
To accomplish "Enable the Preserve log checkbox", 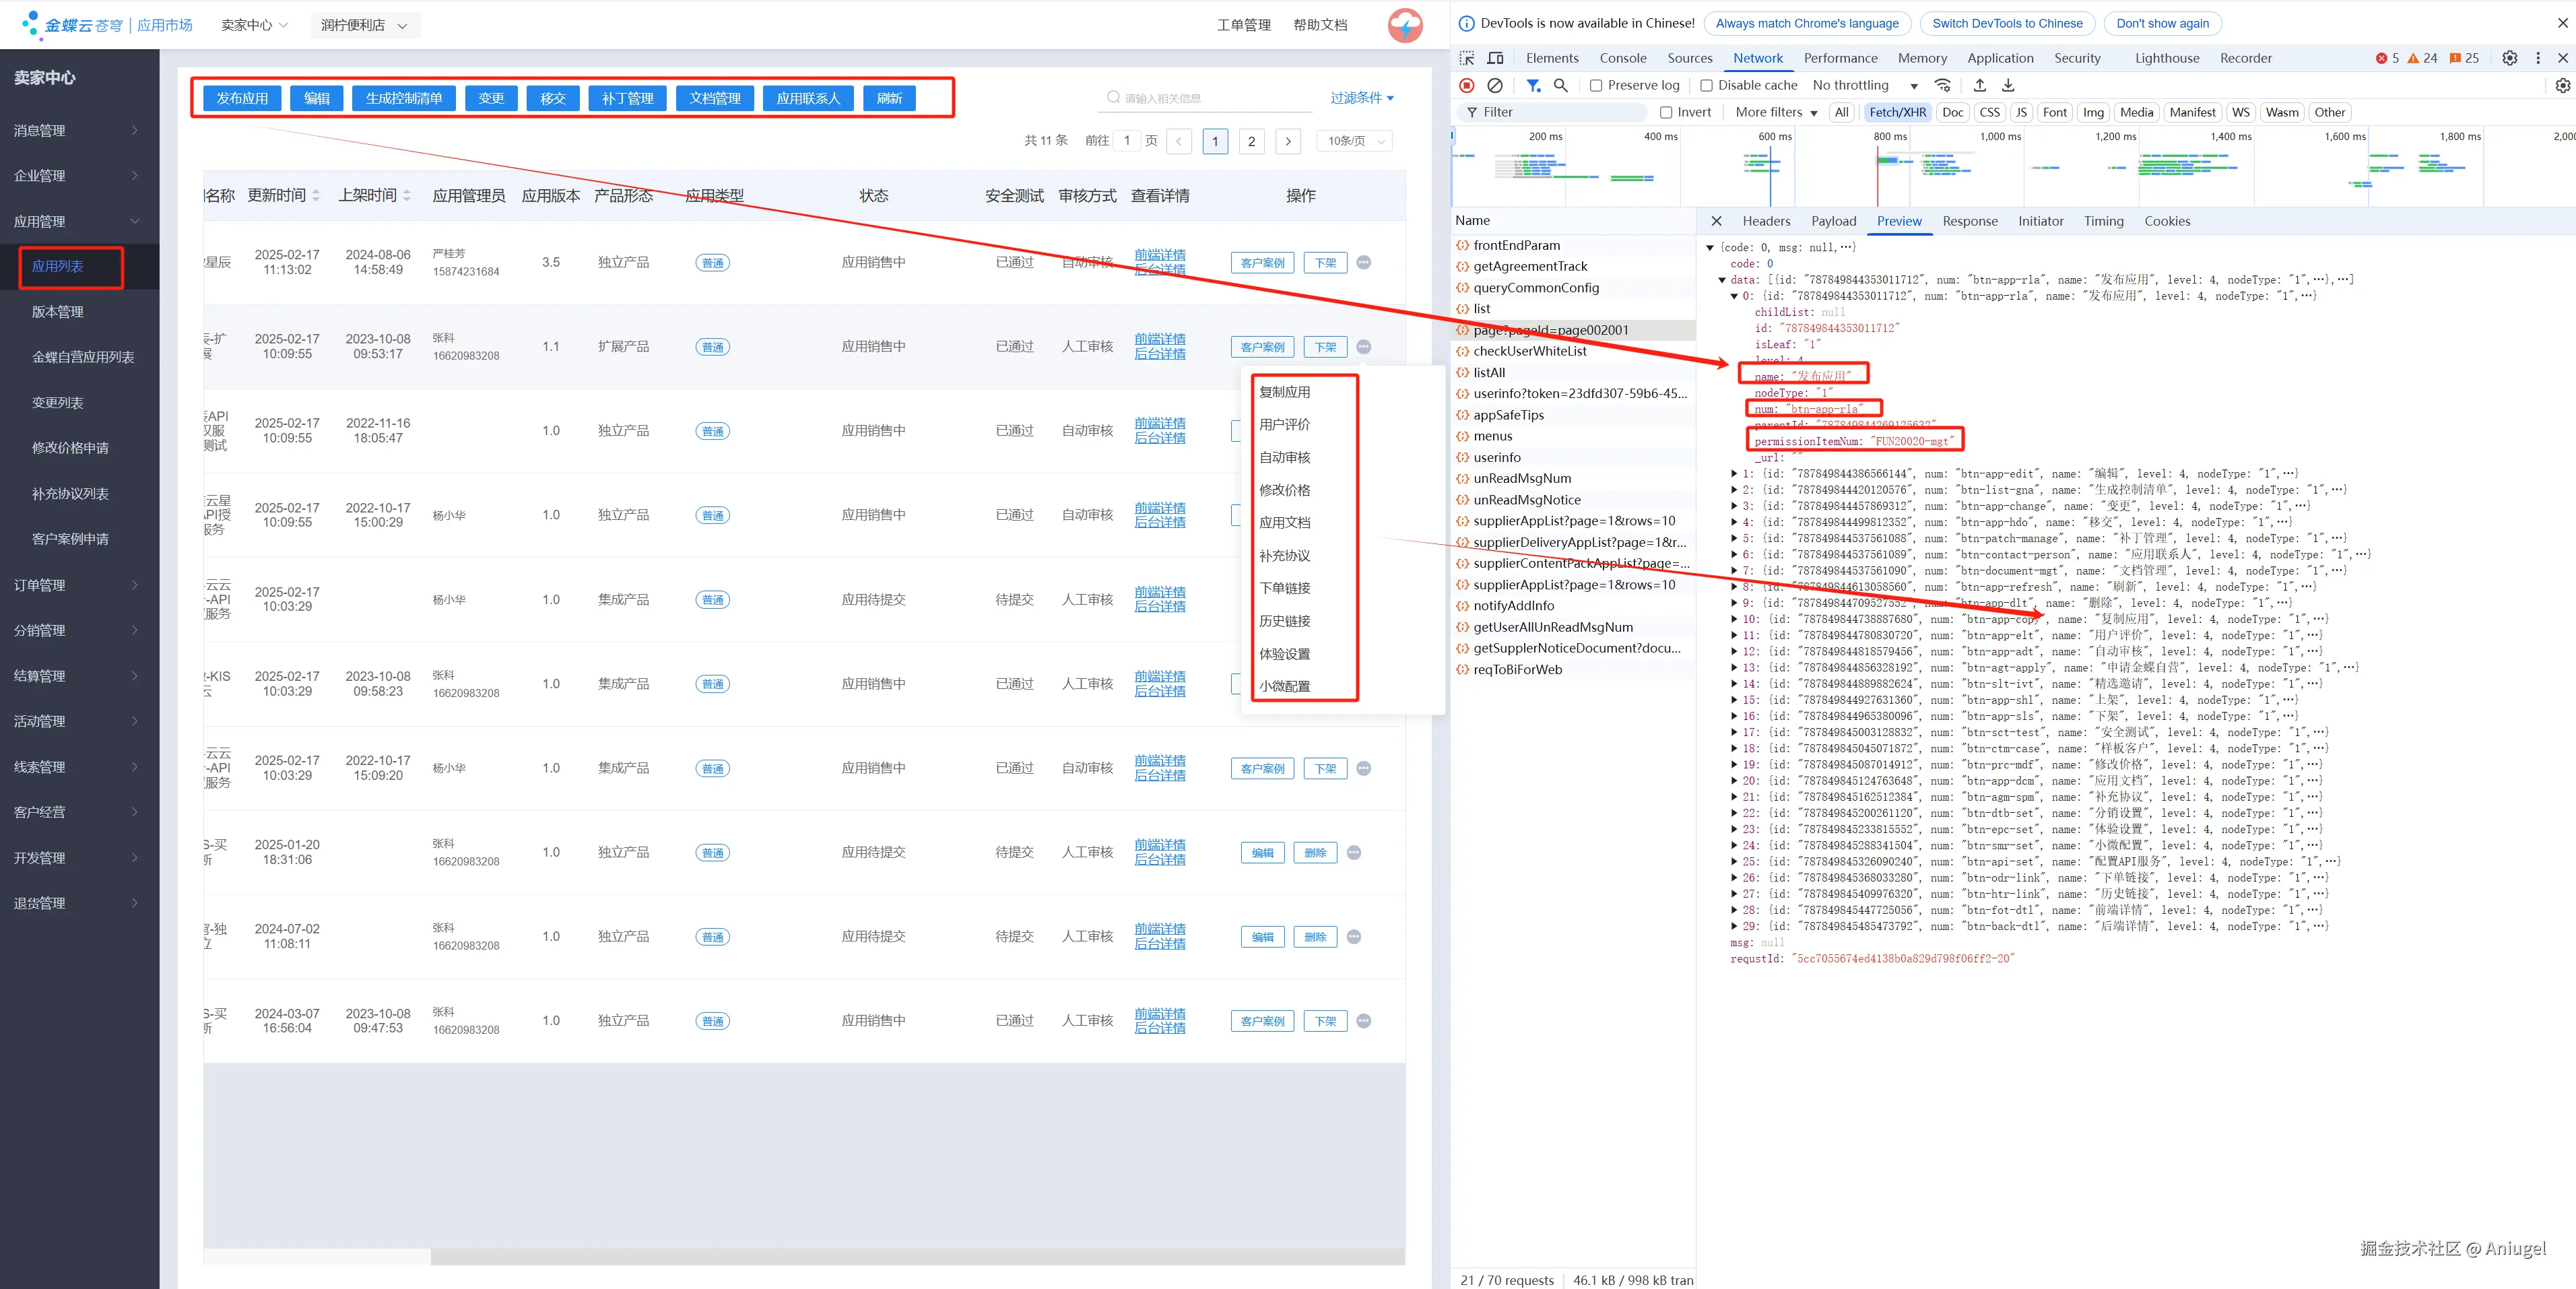I will (1596, 85).
